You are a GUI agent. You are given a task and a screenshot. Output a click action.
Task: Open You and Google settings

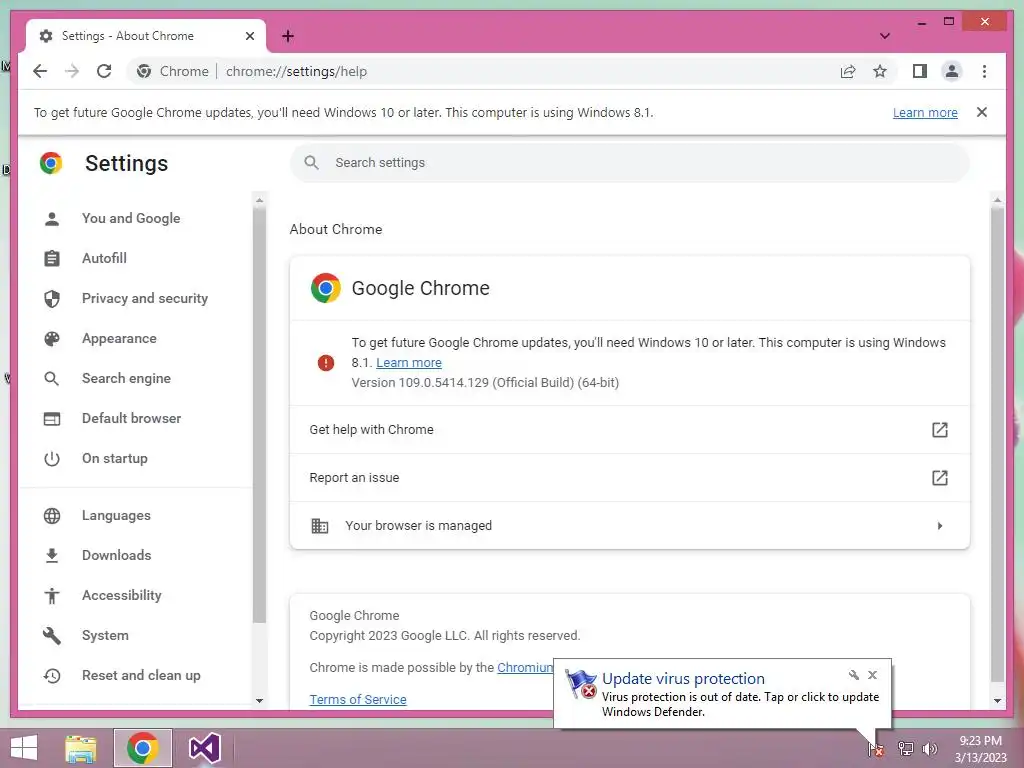tap(131, 219)
